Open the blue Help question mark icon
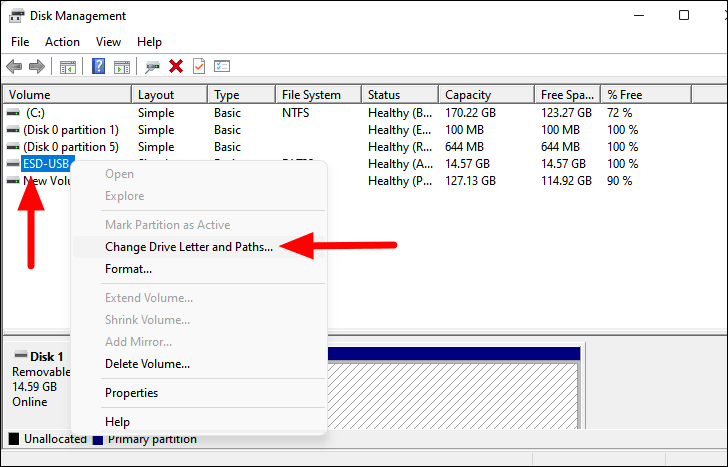The image size is (728, 467). [x=98, y=66]
